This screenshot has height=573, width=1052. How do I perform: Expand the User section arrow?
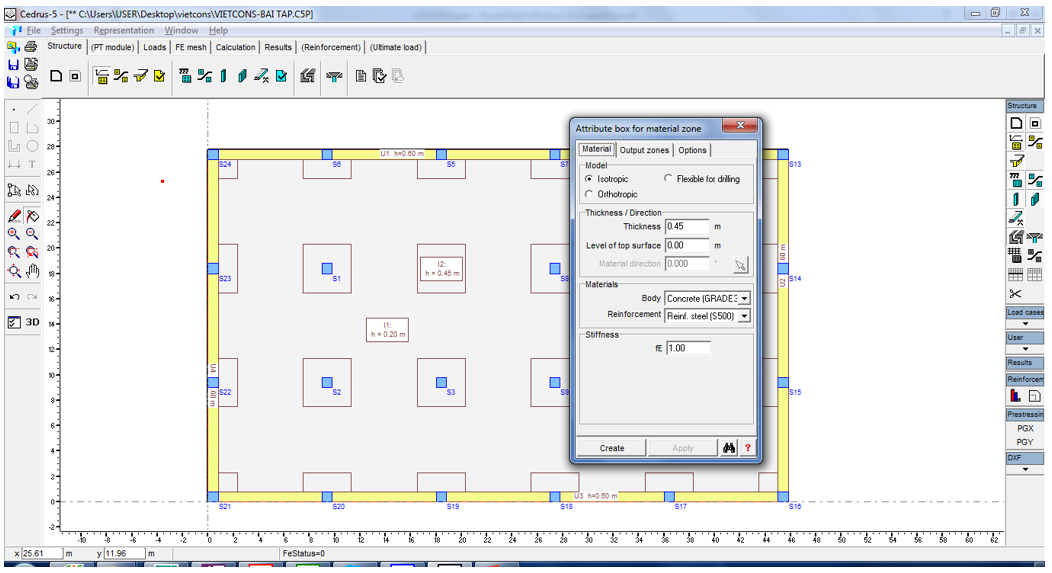(1025, 348)
